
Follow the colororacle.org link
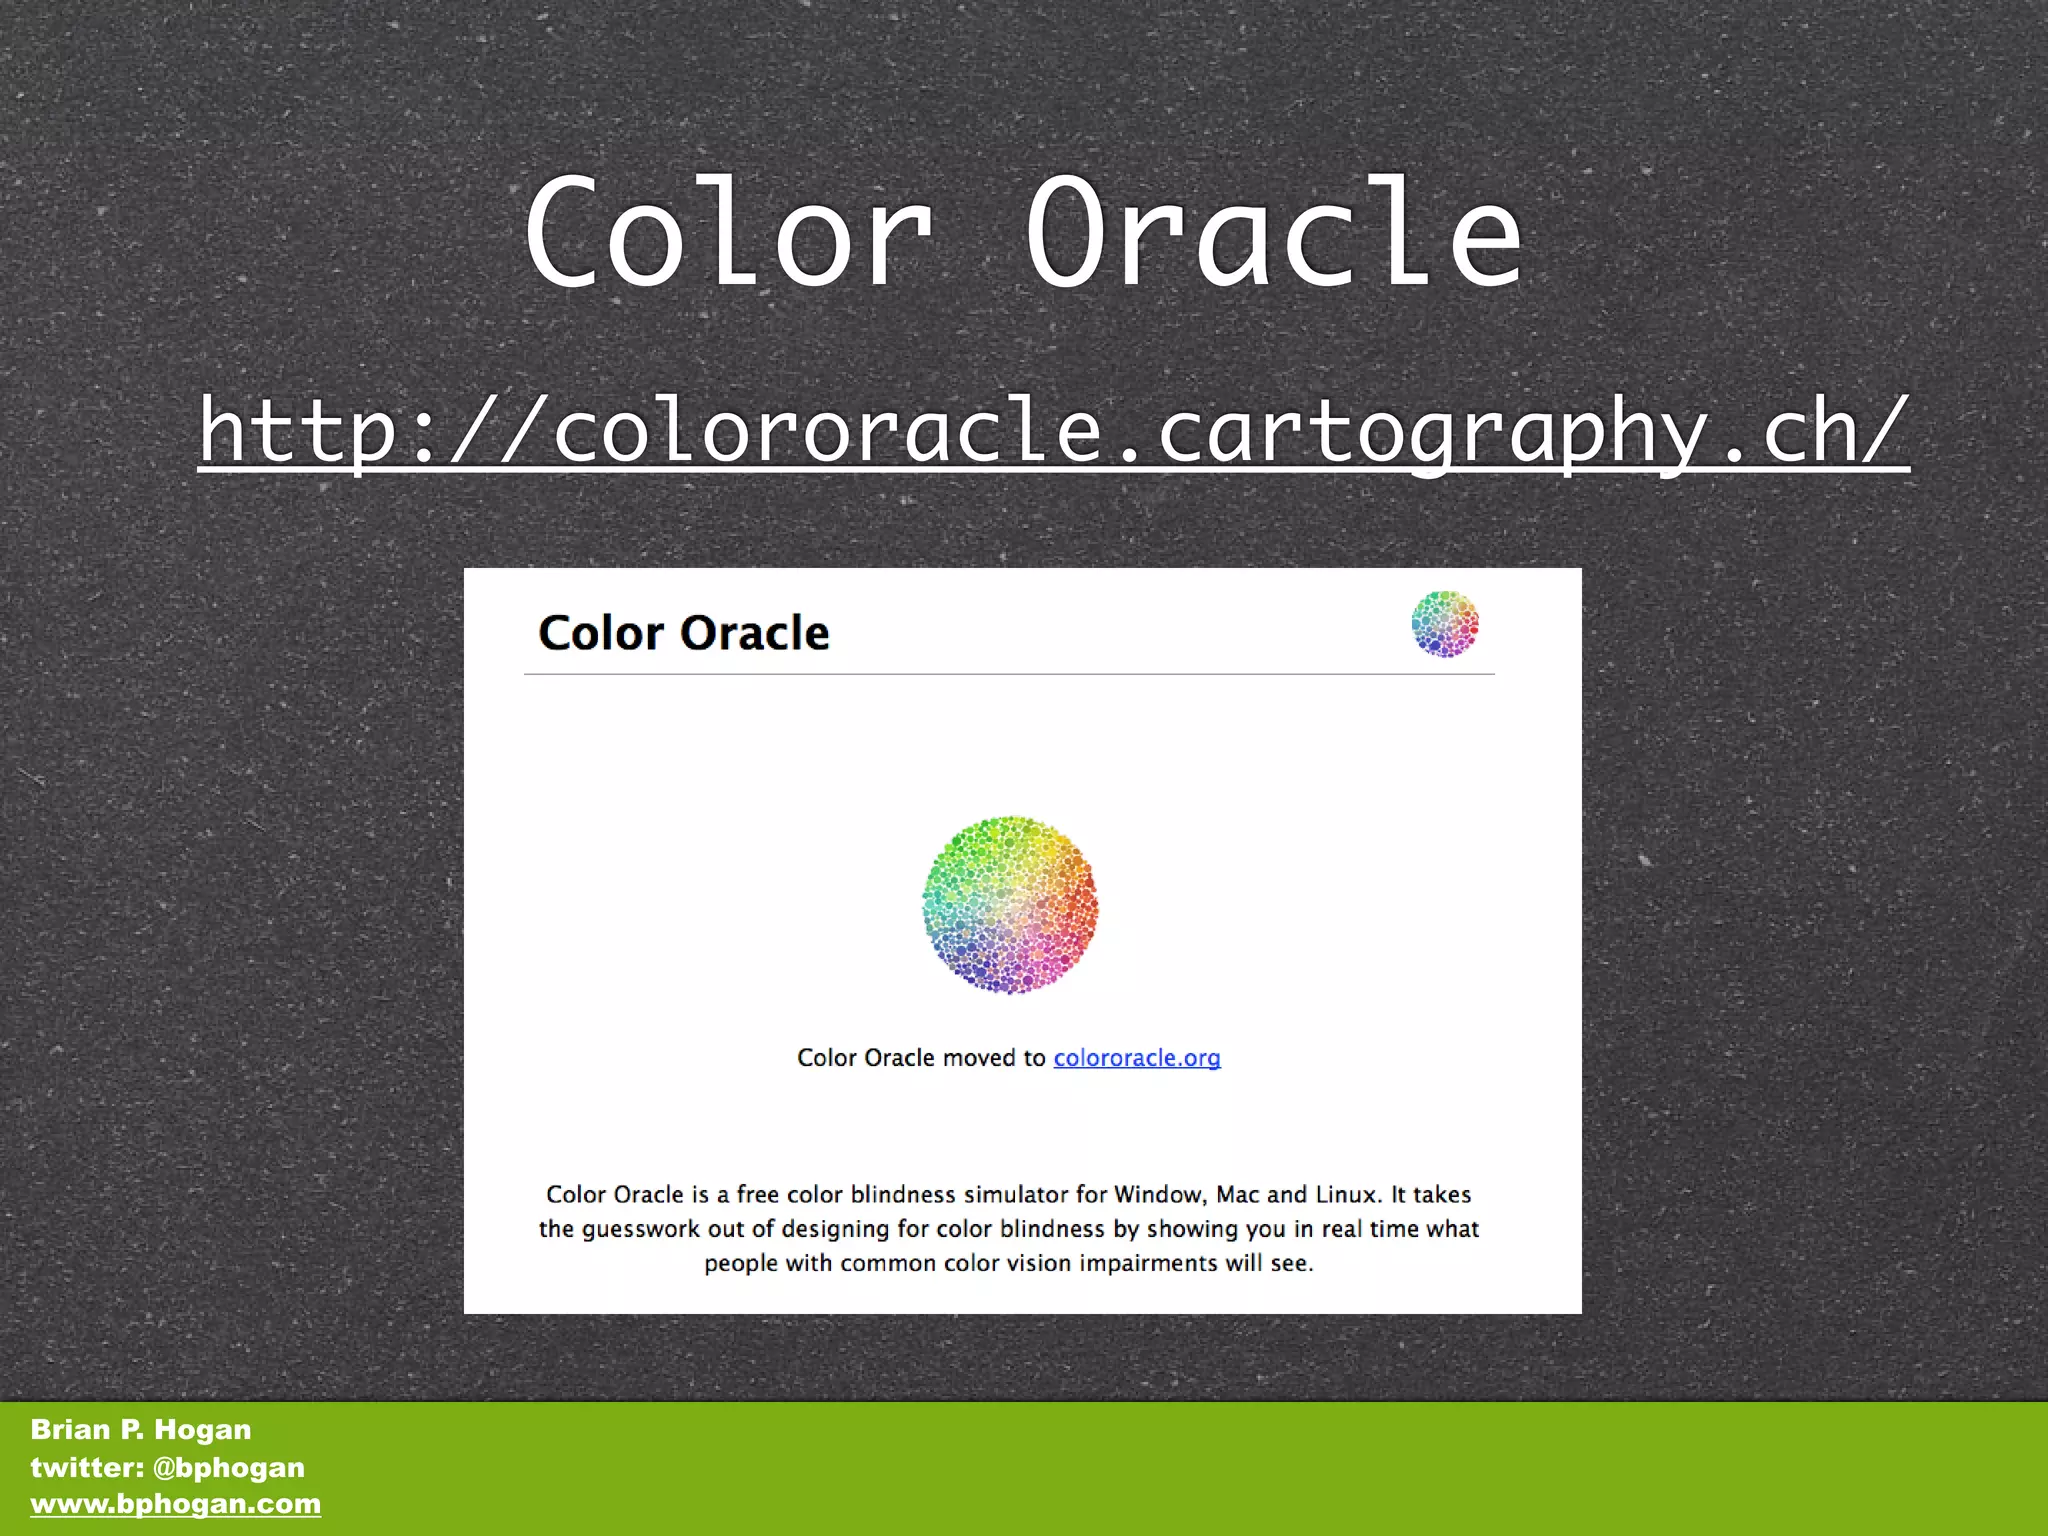coord(1137,1058)
